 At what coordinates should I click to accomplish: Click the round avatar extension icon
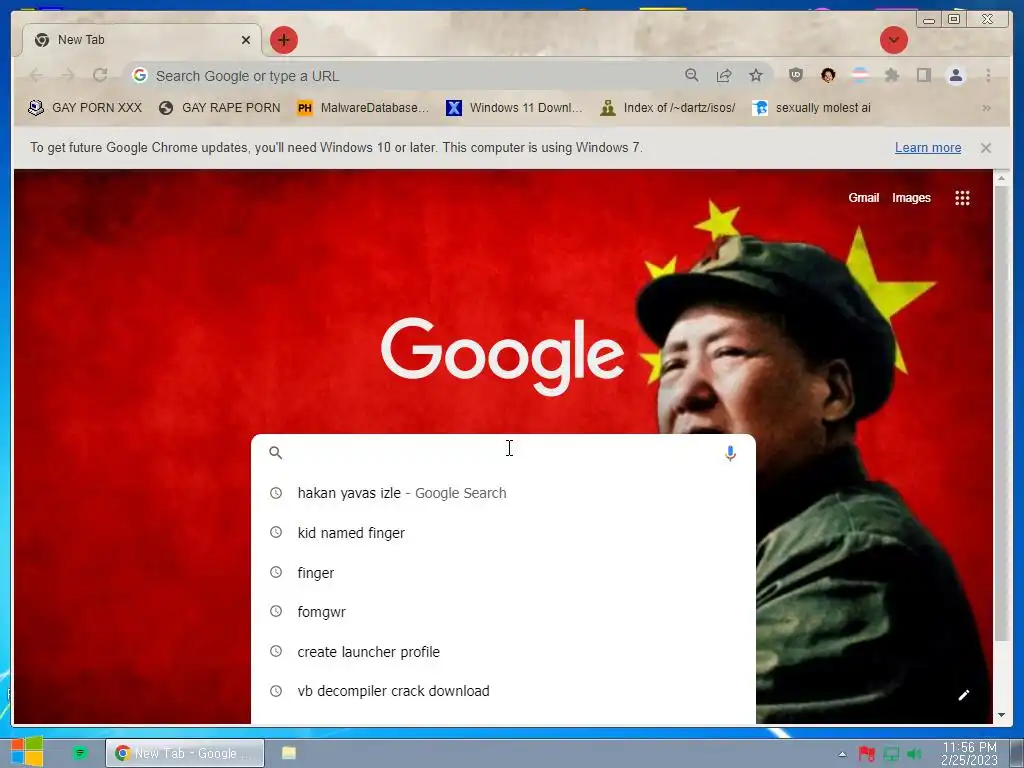[x=828, y=75]
